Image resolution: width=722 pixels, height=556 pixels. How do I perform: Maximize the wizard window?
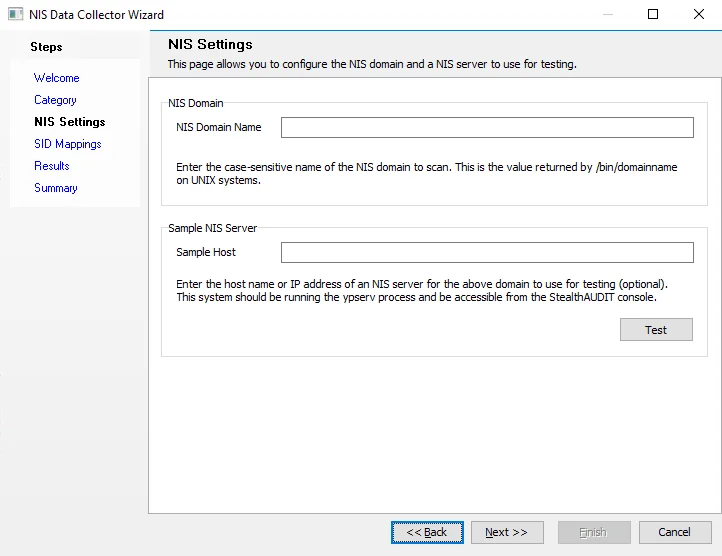coord(653,14)
